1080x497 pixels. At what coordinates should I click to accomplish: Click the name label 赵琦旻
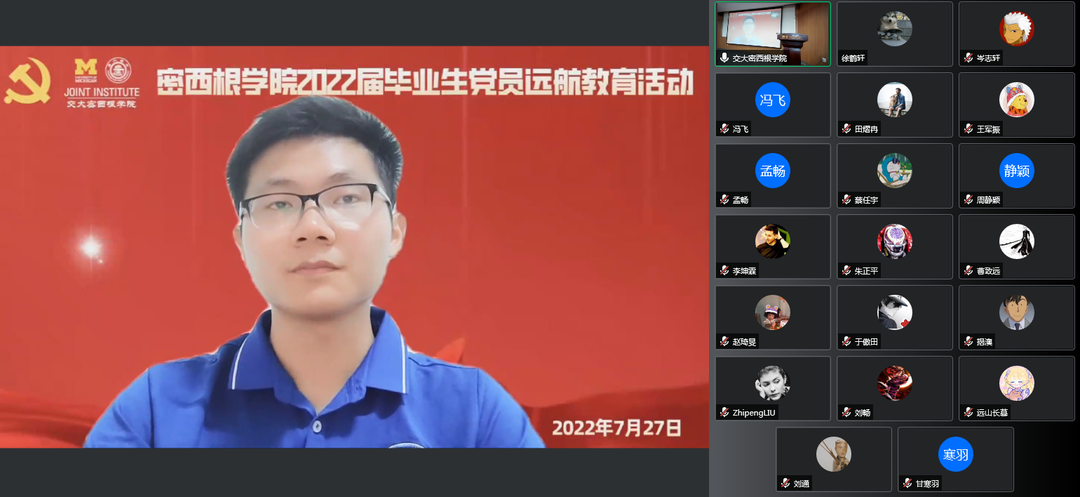click(744, 341)
